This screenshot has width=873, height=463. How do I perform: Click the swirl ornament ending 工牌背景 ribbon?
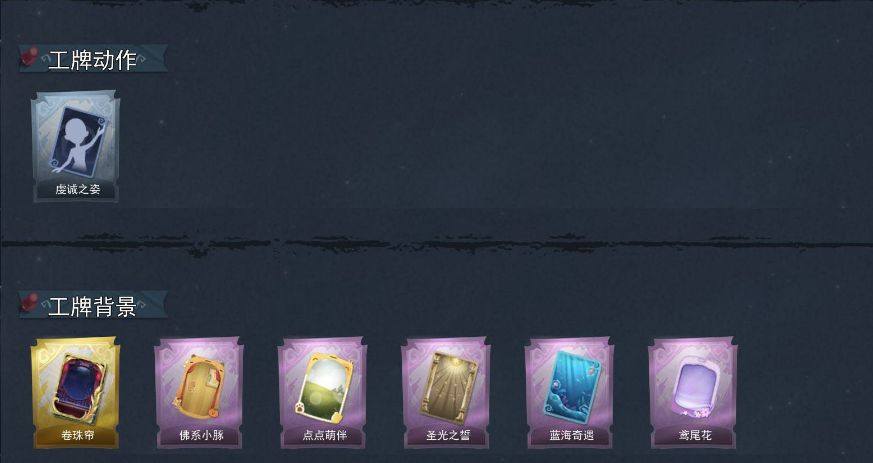142,304
